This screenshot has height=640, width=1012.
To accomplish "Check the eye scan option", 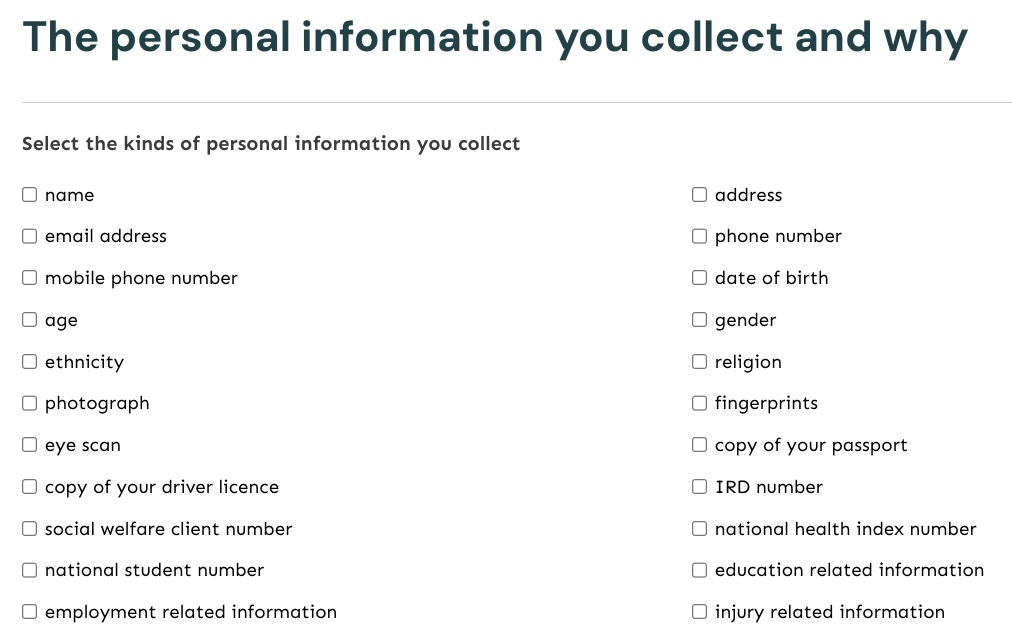I will (x=30, y=445).
